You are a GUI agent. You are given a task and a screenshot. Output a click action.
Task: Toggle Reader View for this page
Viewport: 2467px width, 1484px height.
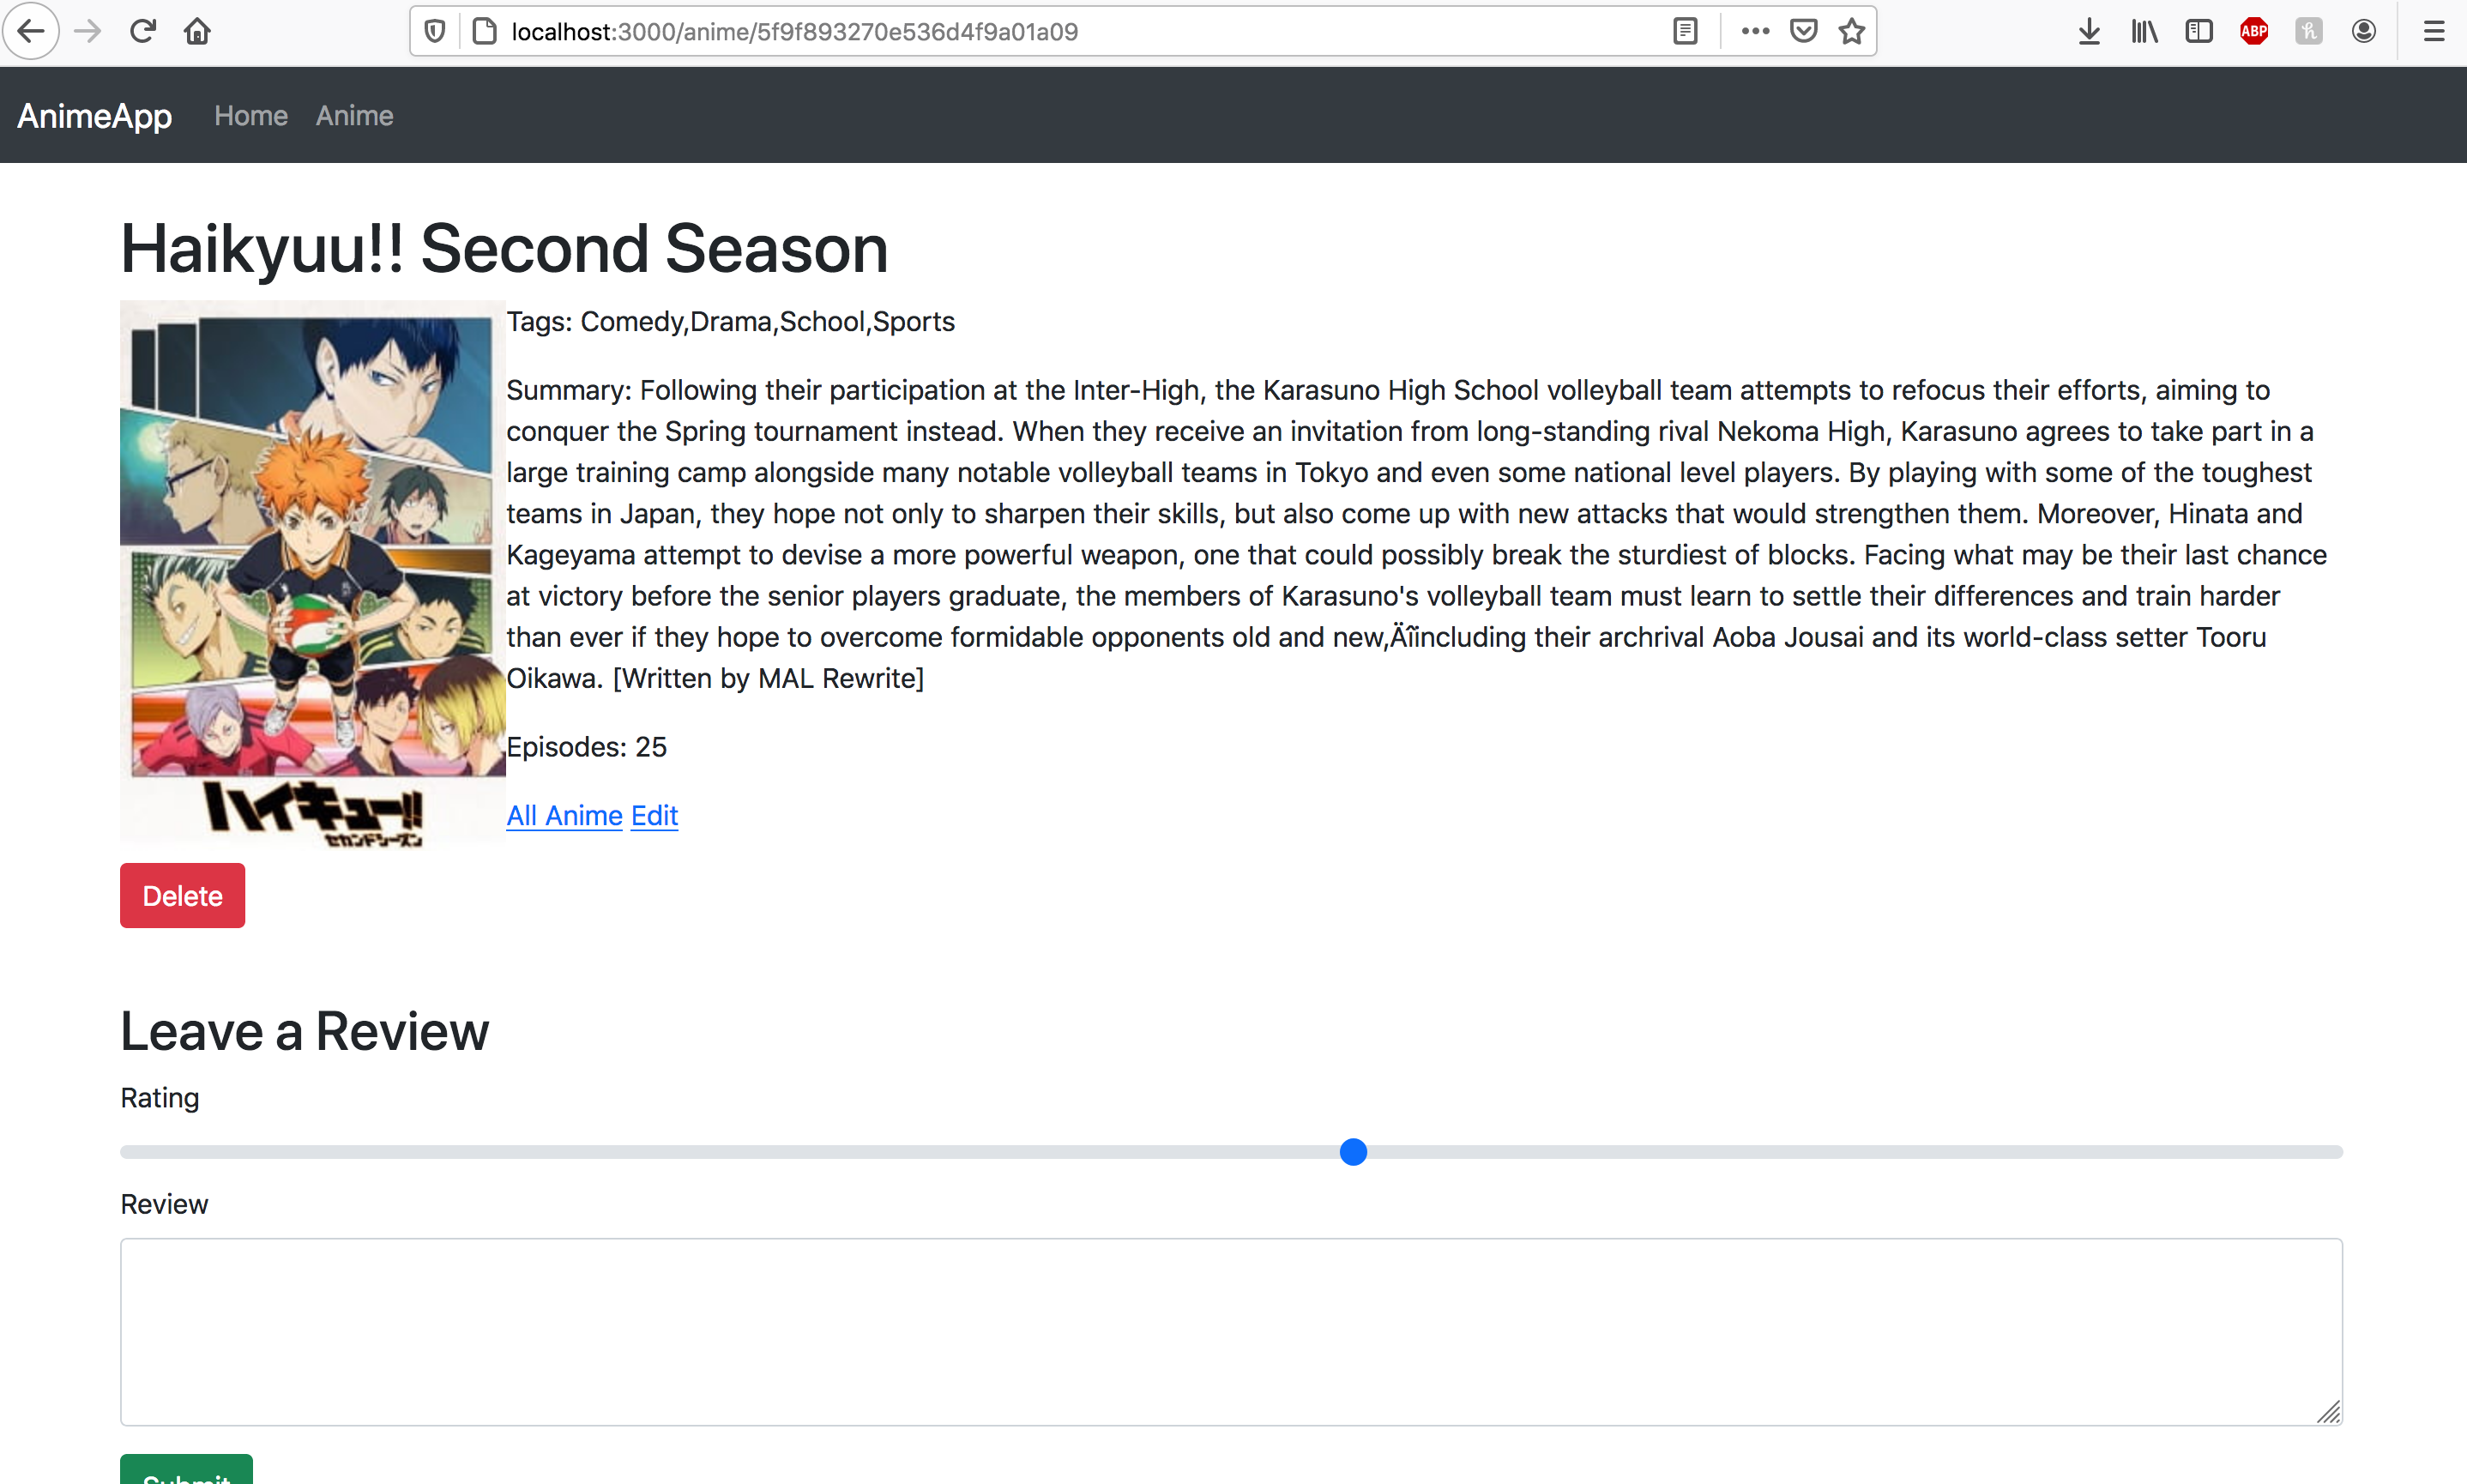coord(1686,31)
